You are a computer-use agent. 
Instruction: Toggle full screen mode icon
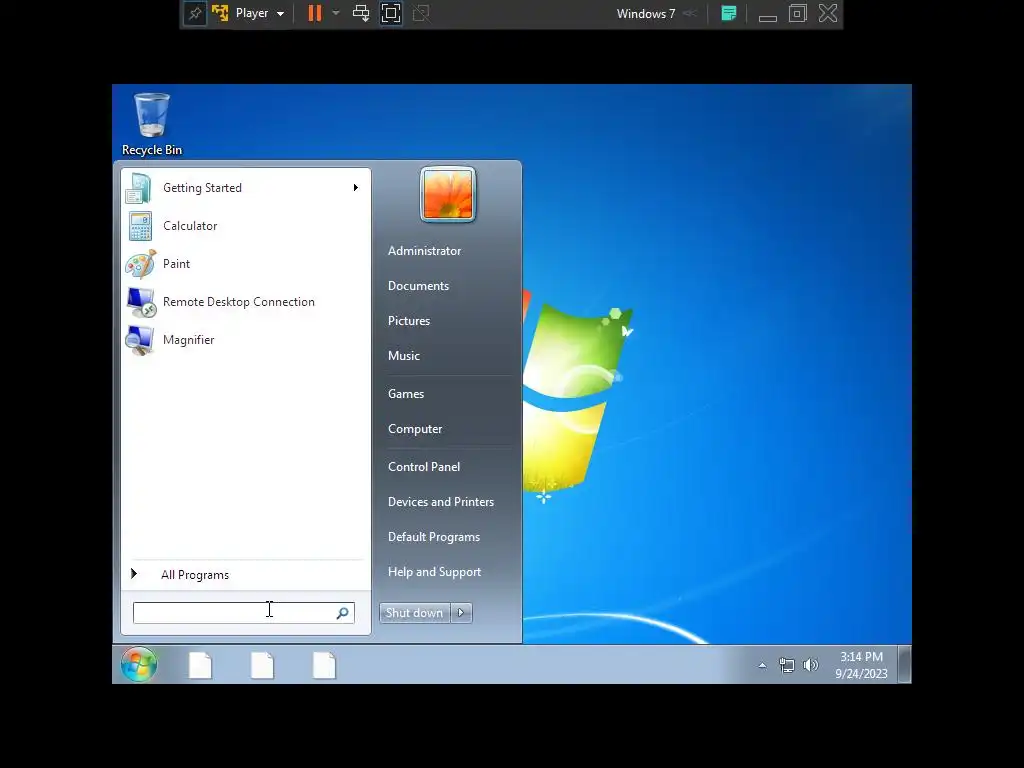coord(391,13)
